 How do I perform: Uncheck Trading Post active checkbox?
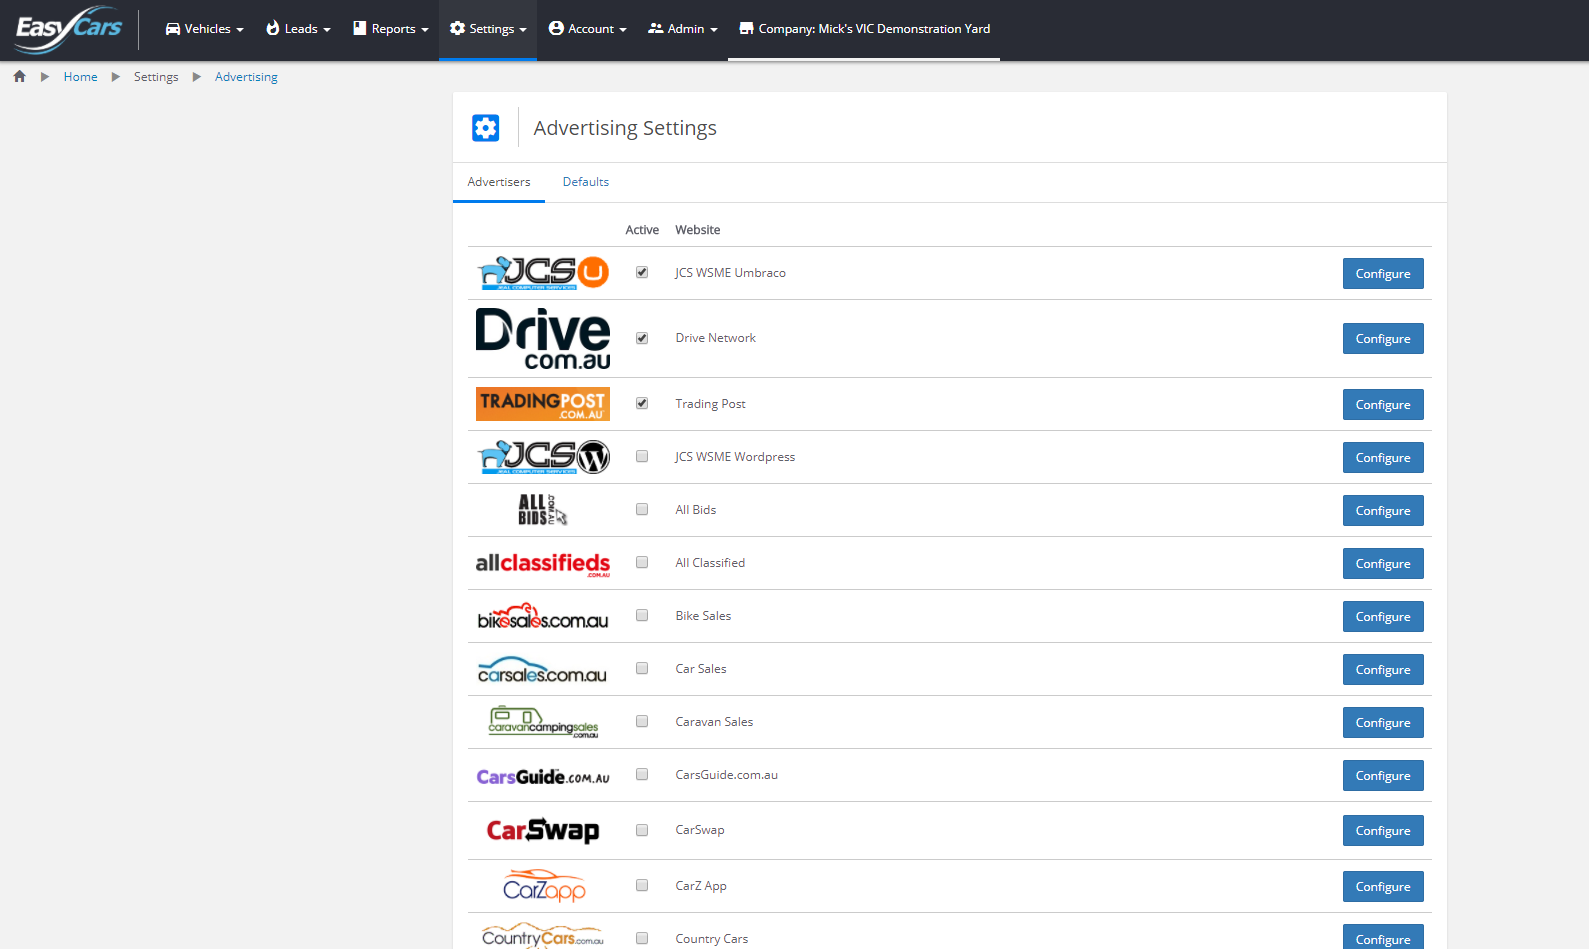point(642,403)
